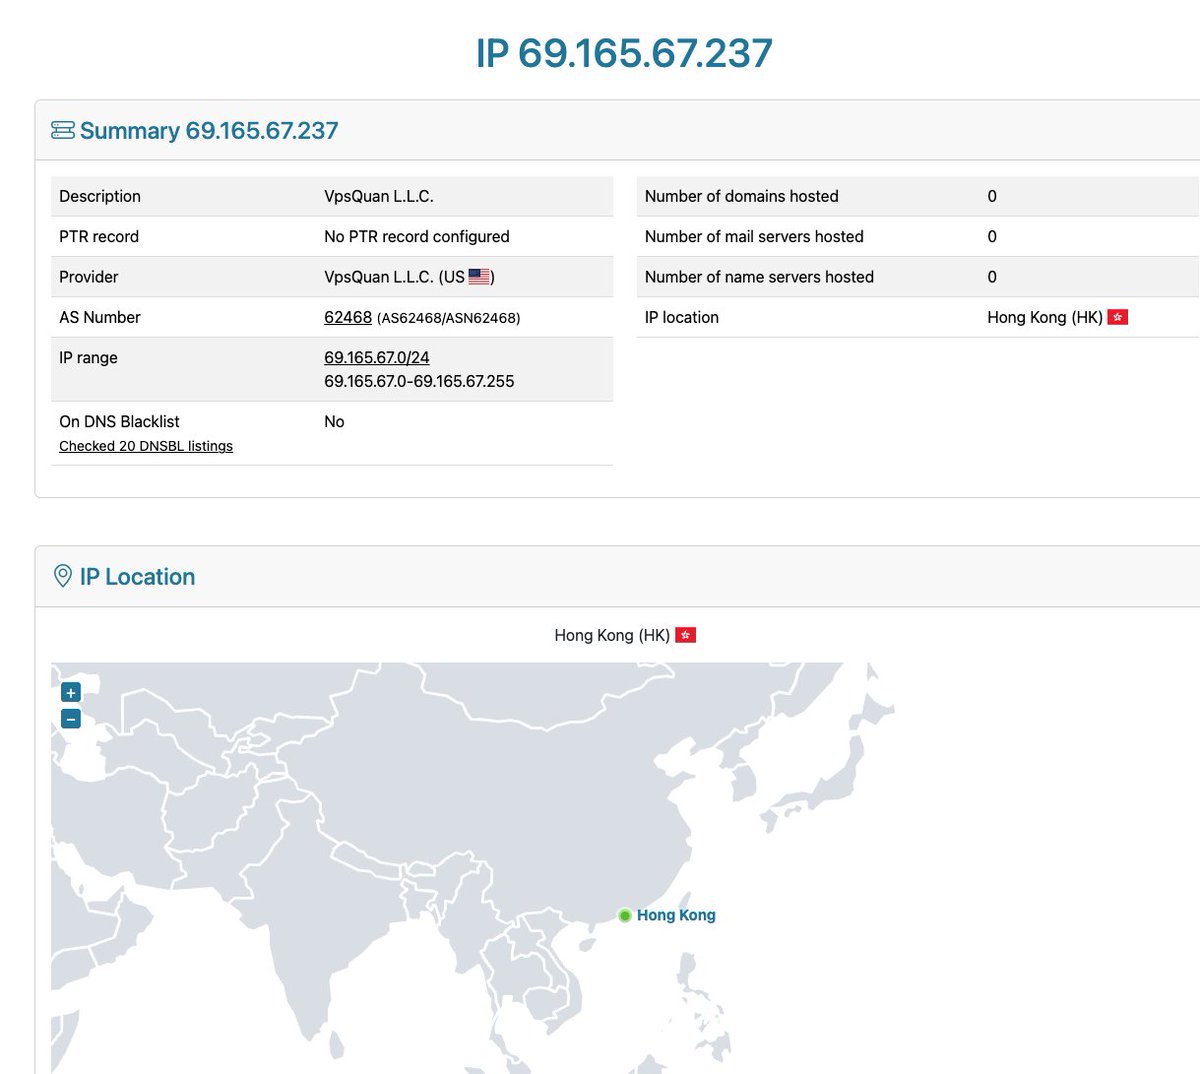Click the US flag next to VpsQuan provider
The width and height of the screenshot is (1200, 1074).
tap(479, 277)
